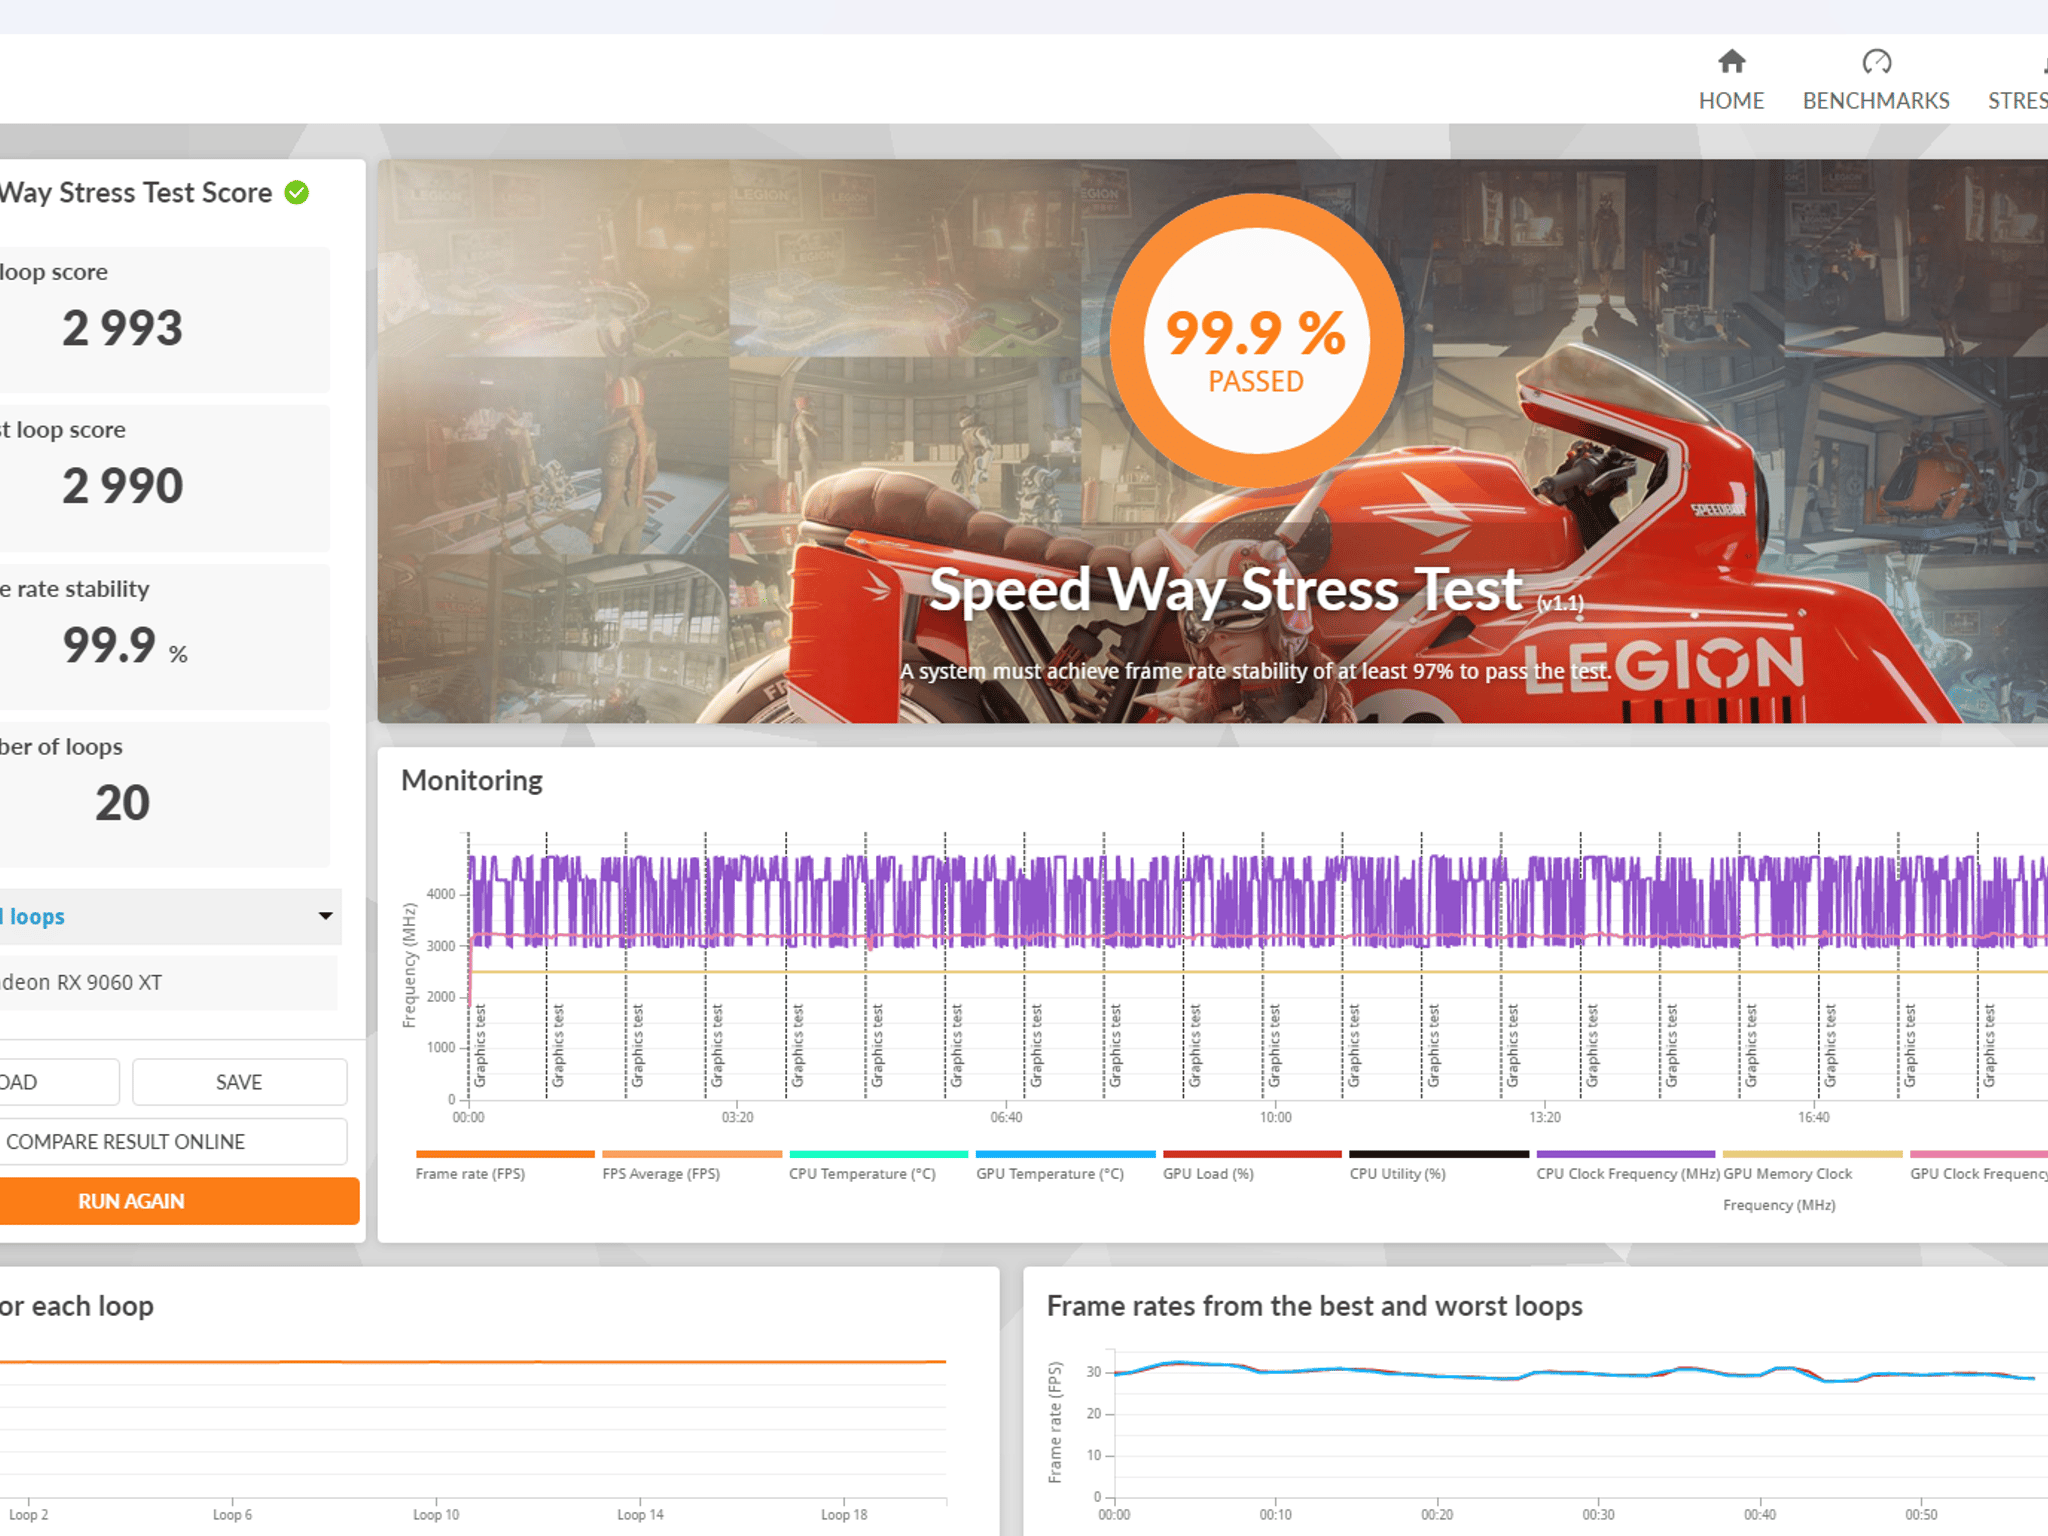Click COMPARE RESULT ONLINE button
Image resolution: width=2048 pixels, height=1536 pixels.
(x=172, y=1142)
